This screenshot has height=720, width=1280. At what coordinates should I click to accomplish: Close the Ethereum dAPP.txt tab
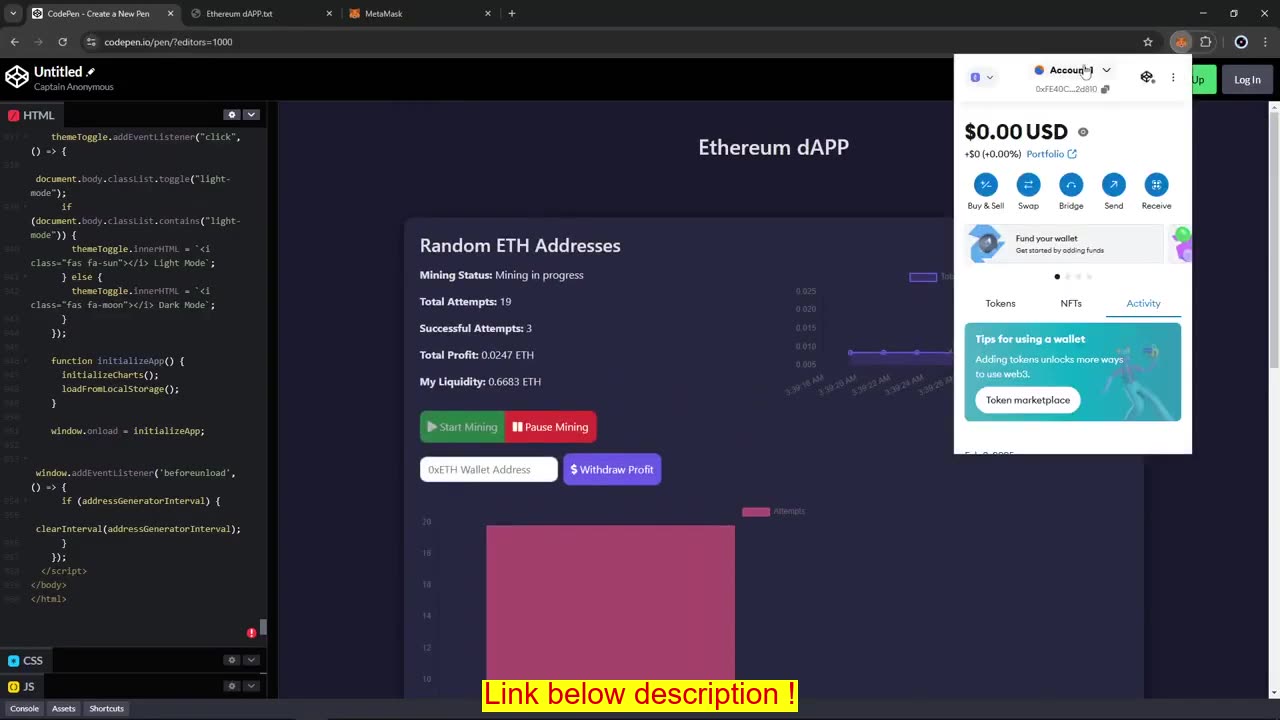point(330,14)
